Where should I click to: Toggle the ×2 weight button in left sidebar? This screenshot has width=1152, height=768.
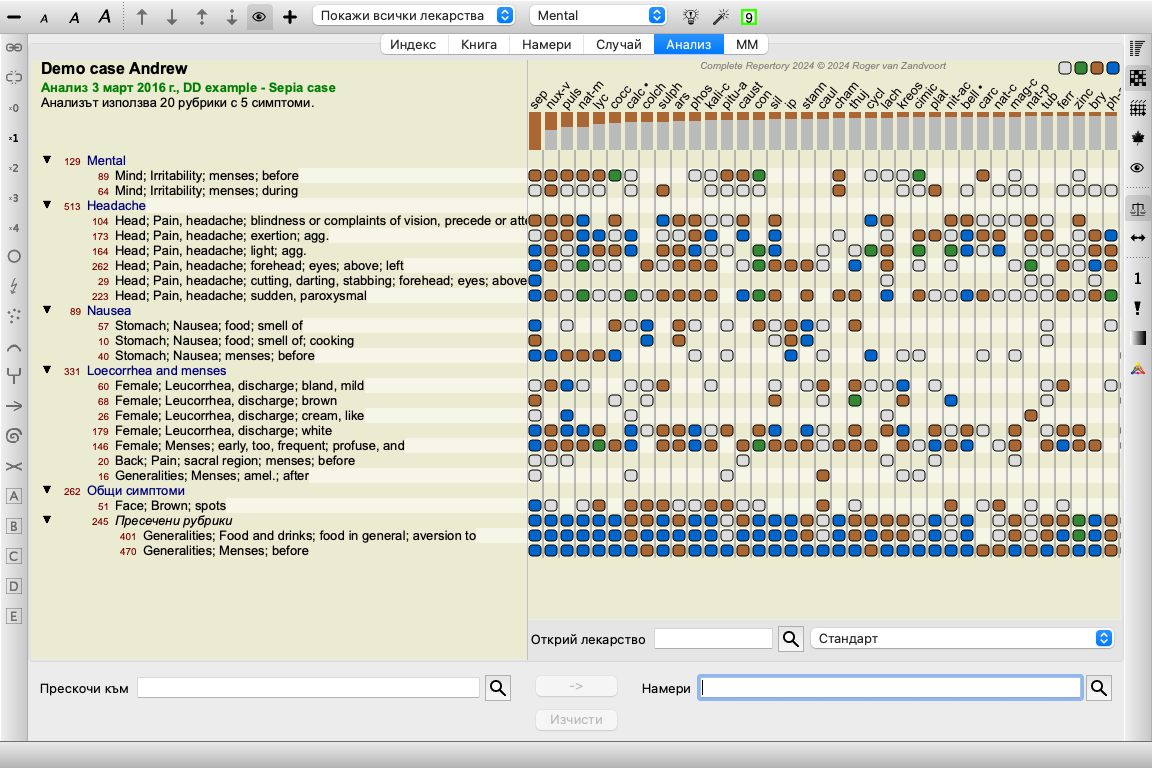tap(14, 168)
